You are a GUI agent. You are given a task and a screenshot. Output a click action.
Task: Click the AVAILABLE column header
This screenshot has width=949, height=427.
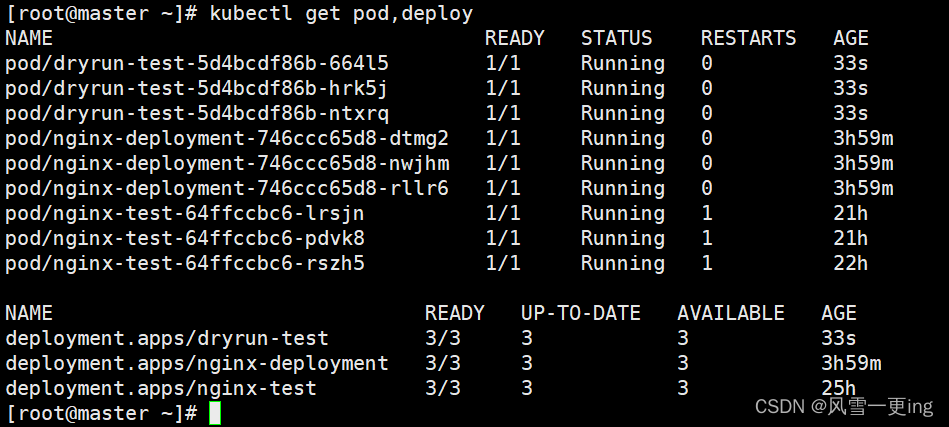pyautogui.click(x=731, y=313)
